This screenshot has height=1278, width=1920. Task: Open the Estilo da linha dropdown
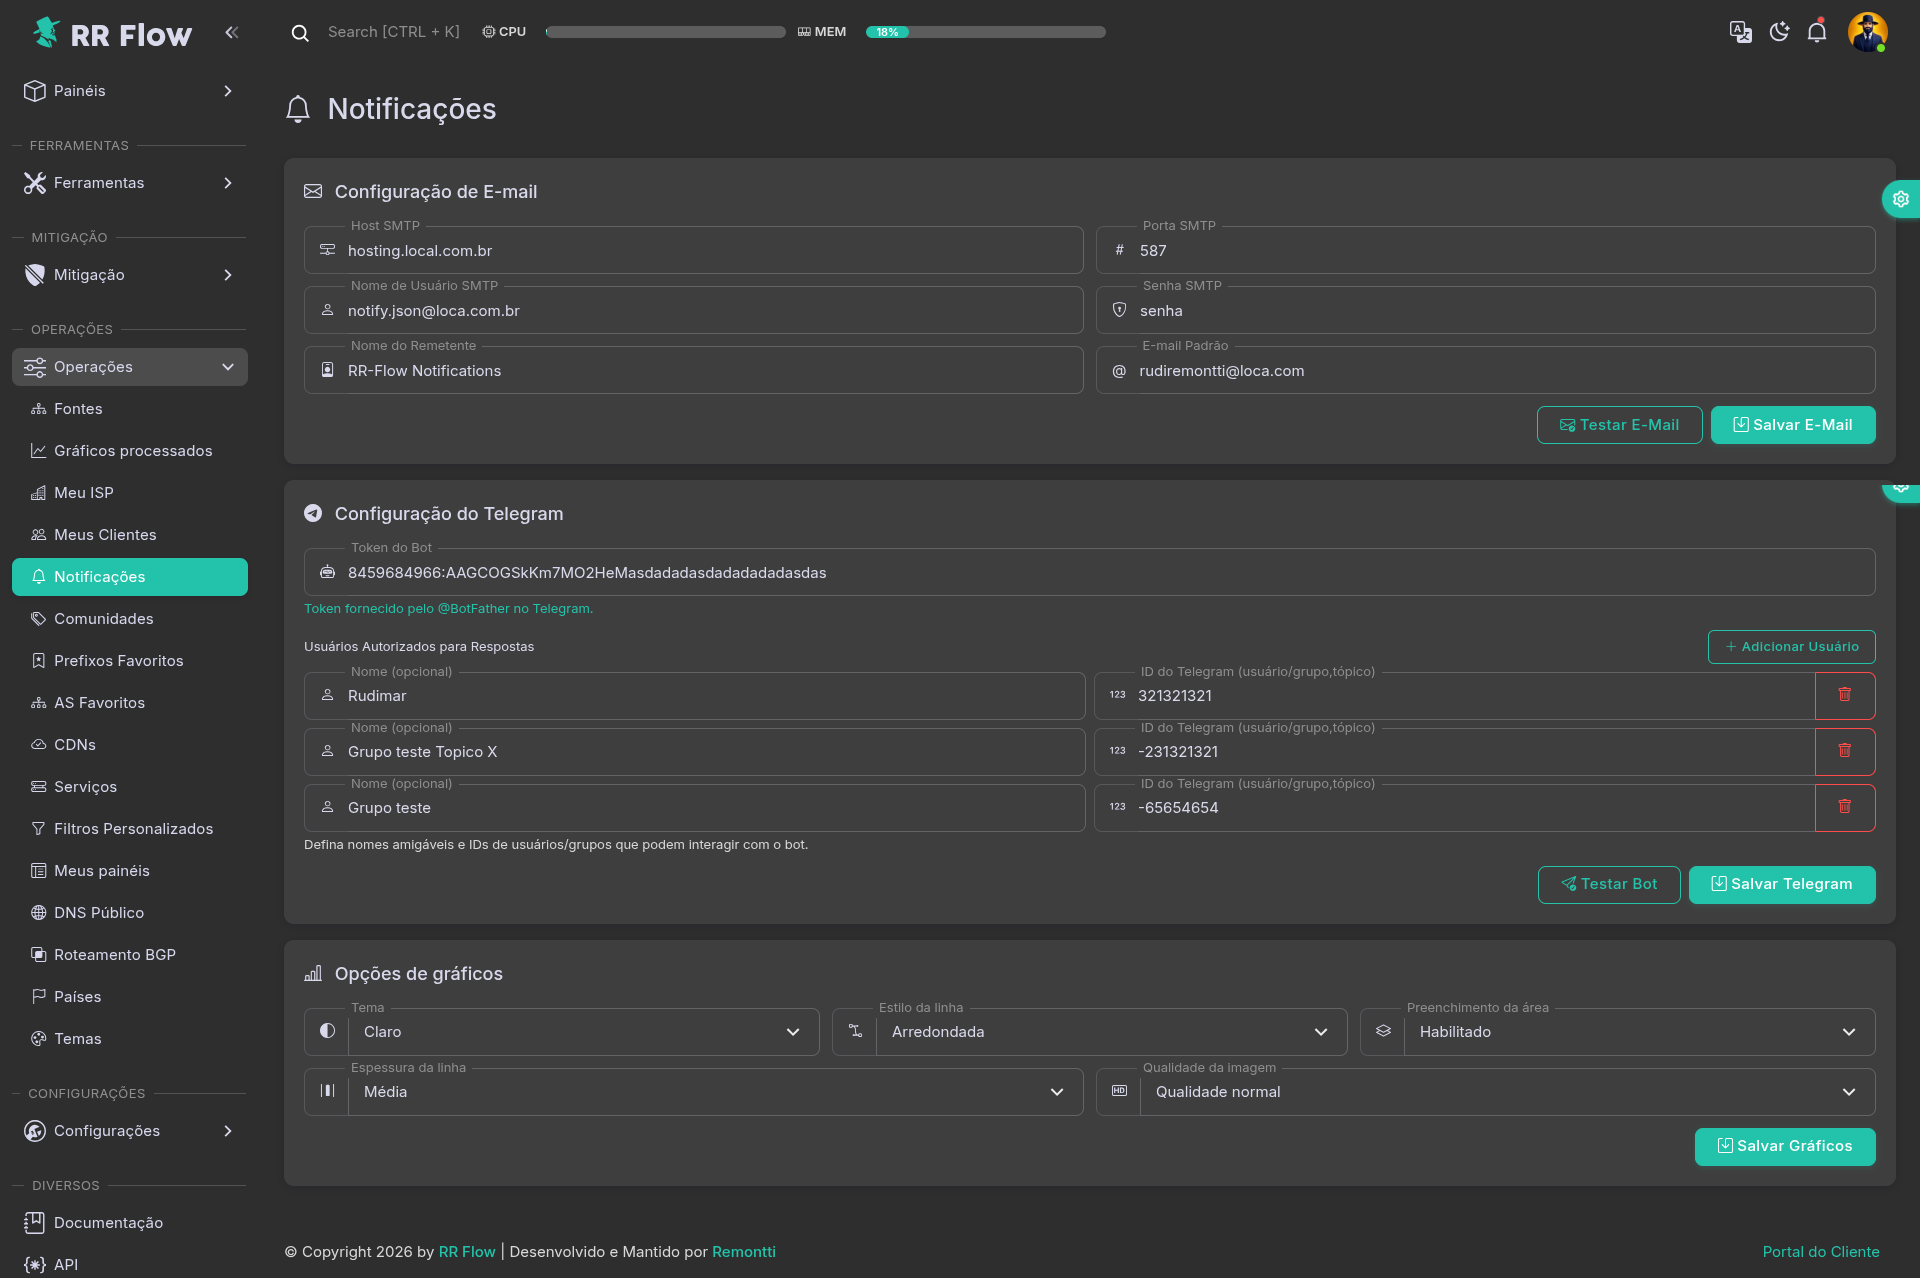click(x=1110, y=1032)
